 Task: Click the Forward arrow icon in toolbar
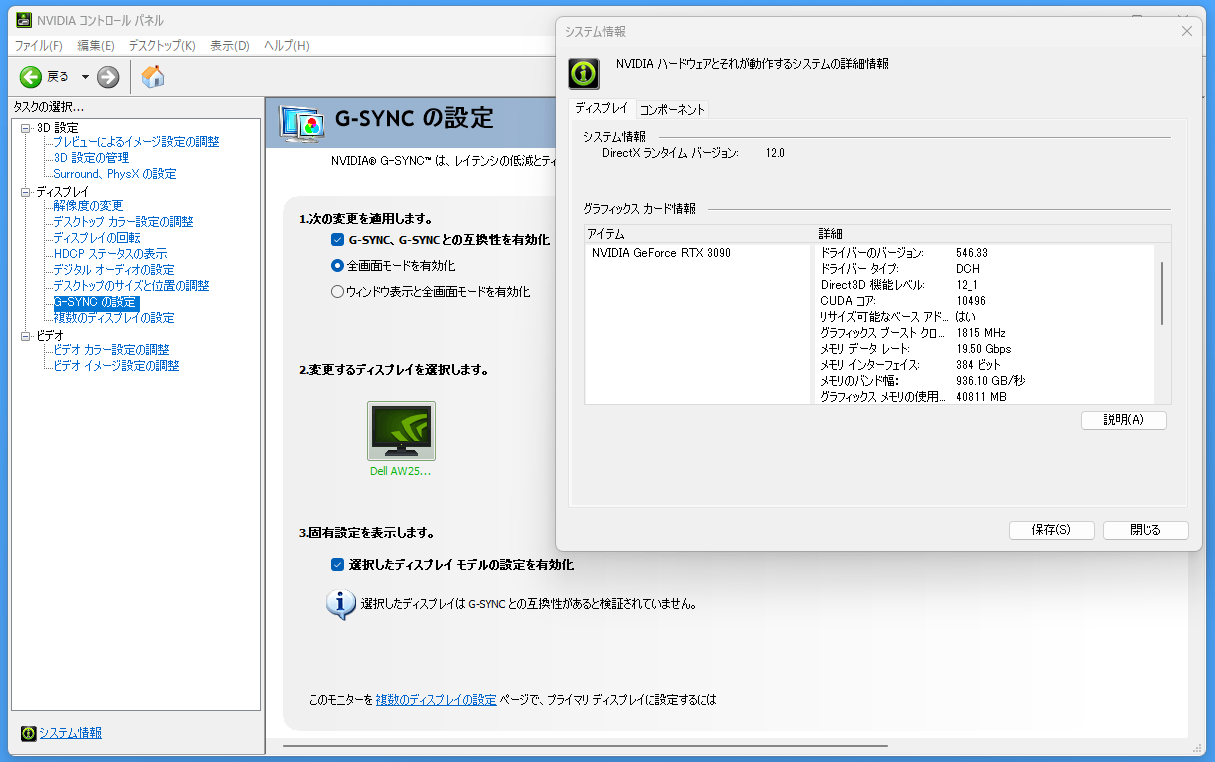[108, 77]
